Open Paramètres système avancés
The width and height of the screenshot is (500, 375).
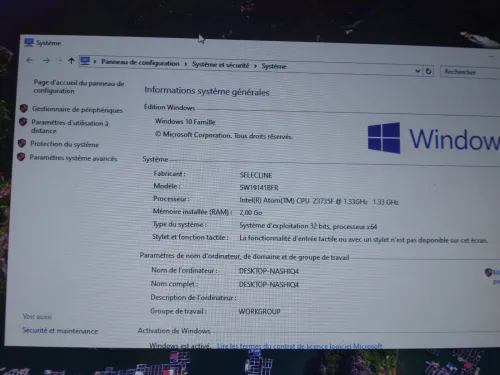73,158
